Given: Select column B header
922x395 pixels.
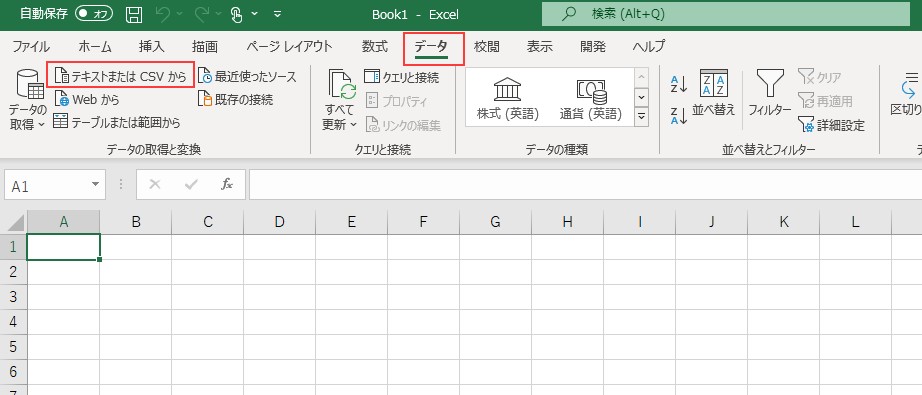Looking at the screenshot, I should coord(136,222).
